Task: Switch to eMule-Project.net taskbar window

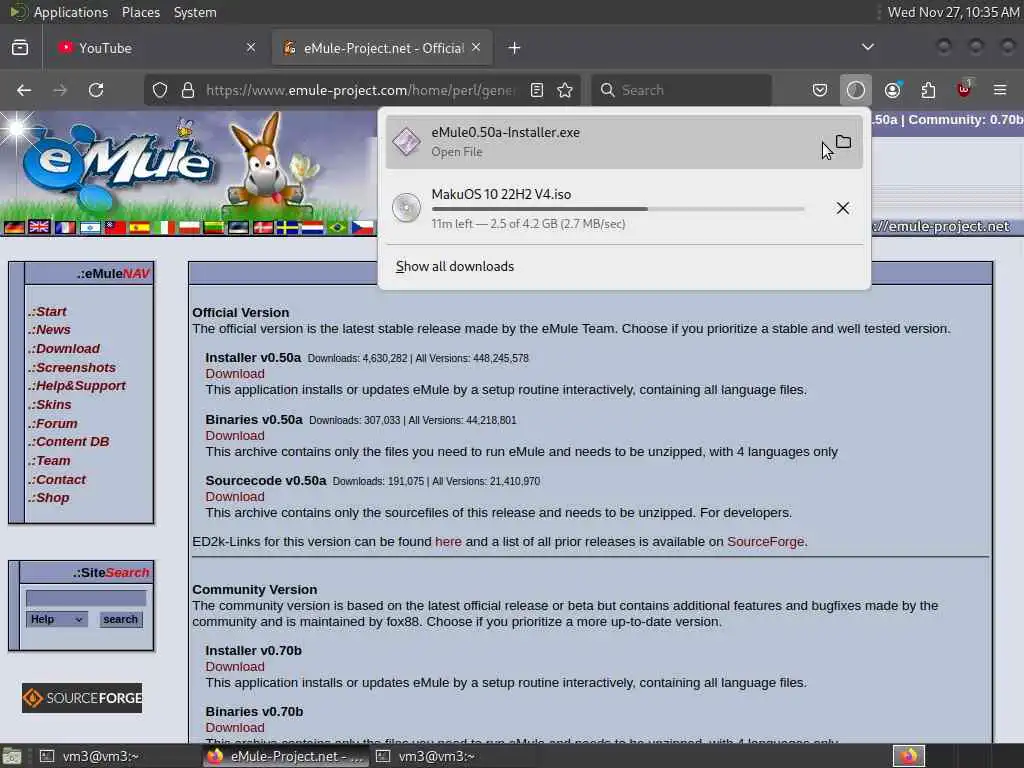Action: (287, 756)
